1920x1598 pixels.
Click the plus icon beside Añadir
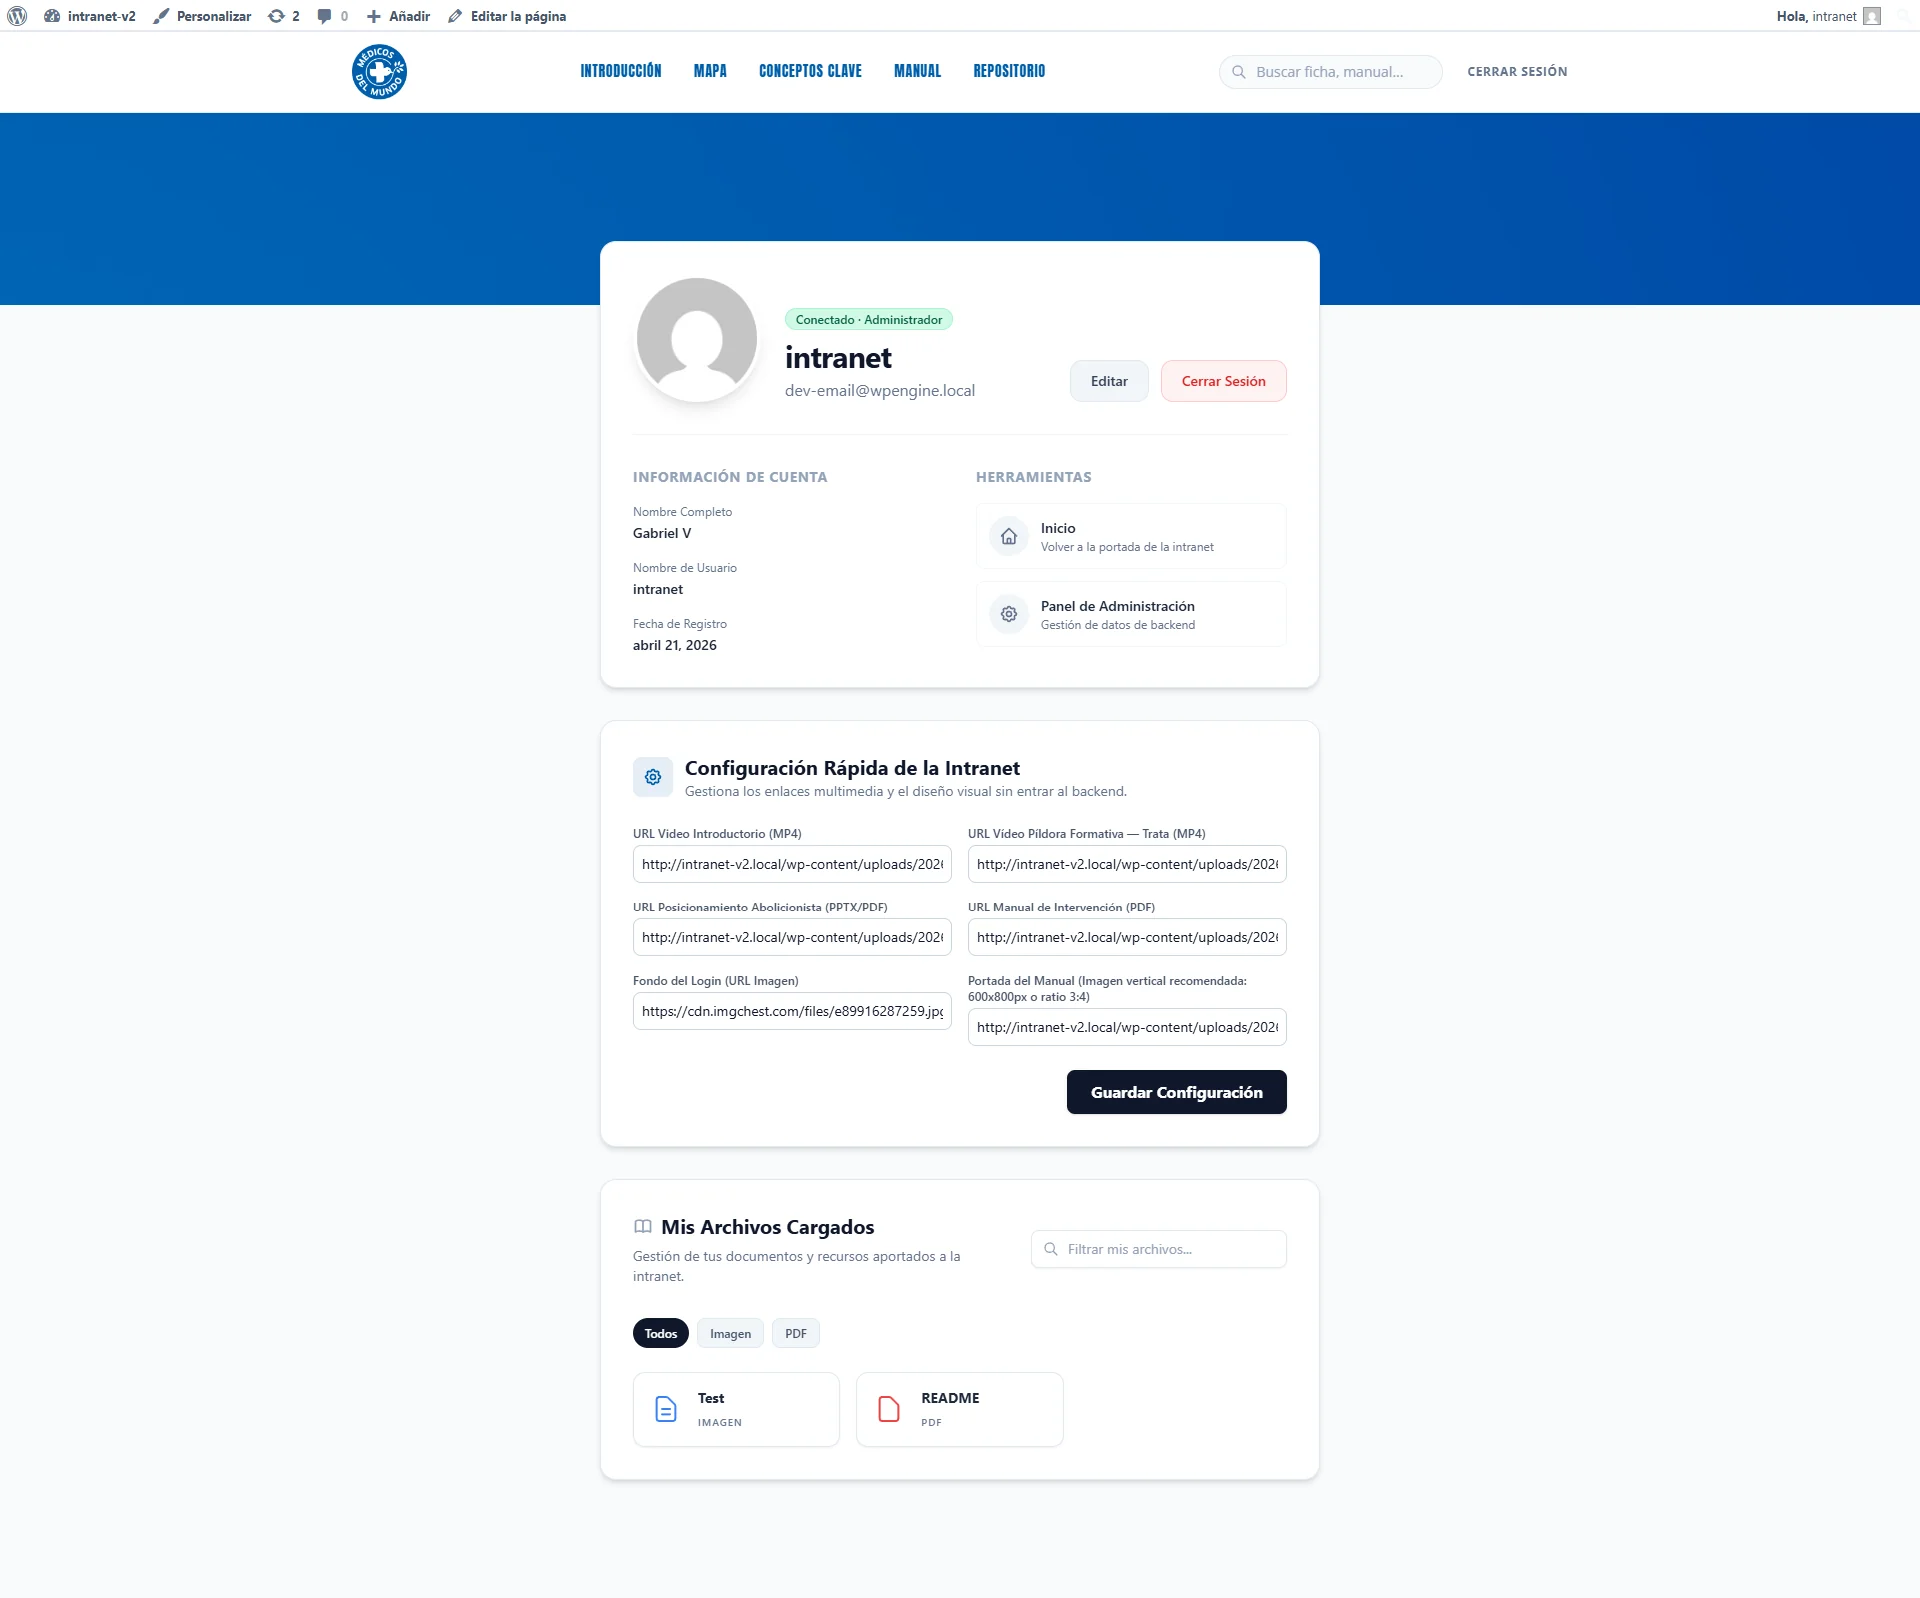click(x=374, y=16)
